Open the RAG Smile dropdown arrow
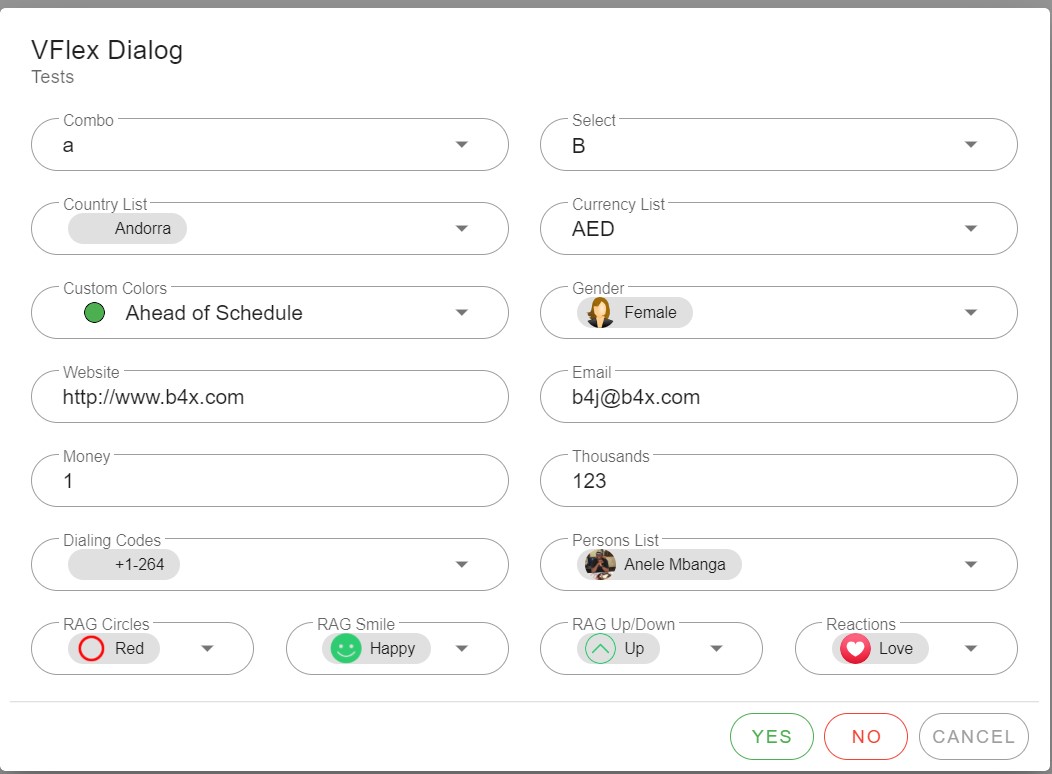1052x774 pixels. (461, 649)
